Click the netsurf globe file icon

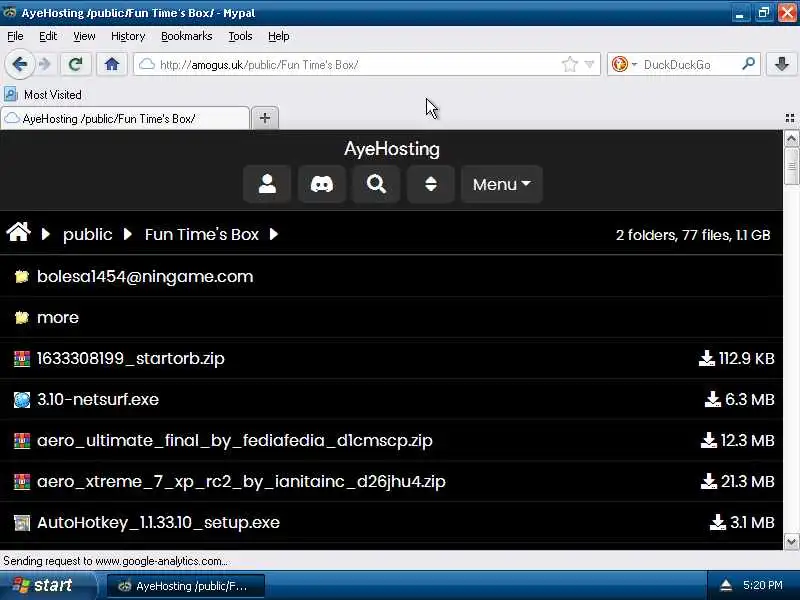click(x=21, y=399)
